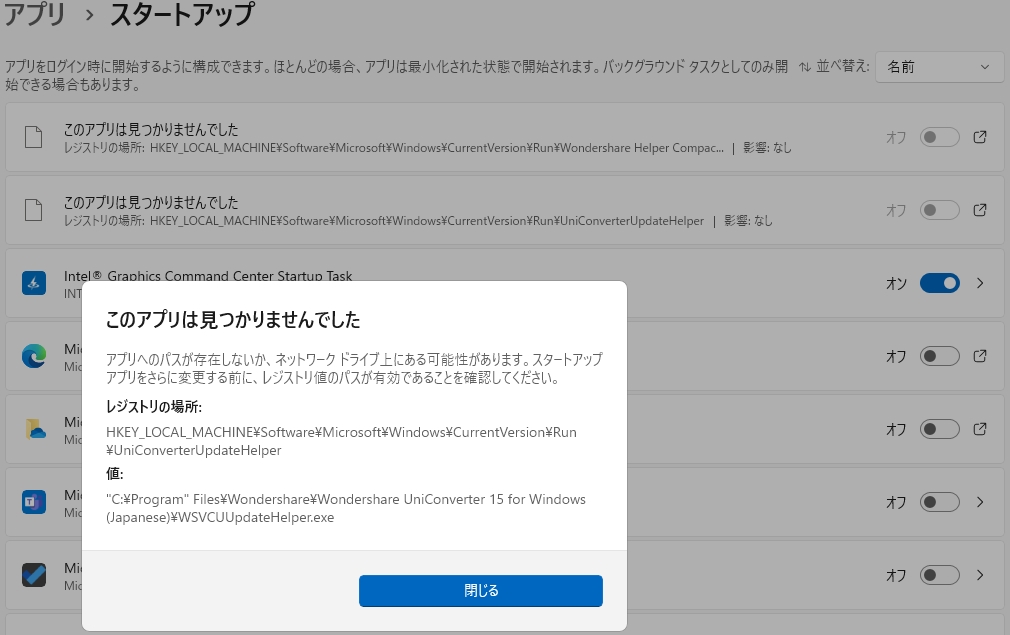Click the blue checkmark app icon
The width and height of the screenshot is (1010, 635).
[33, 574]
